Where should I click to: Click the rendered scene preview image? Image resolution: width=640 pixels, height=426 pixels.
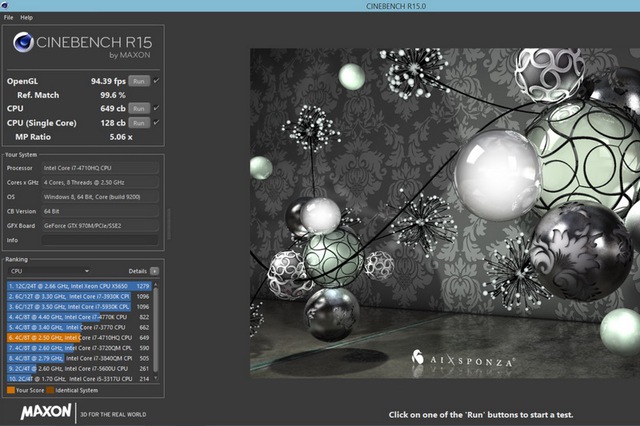click(445, 213)
